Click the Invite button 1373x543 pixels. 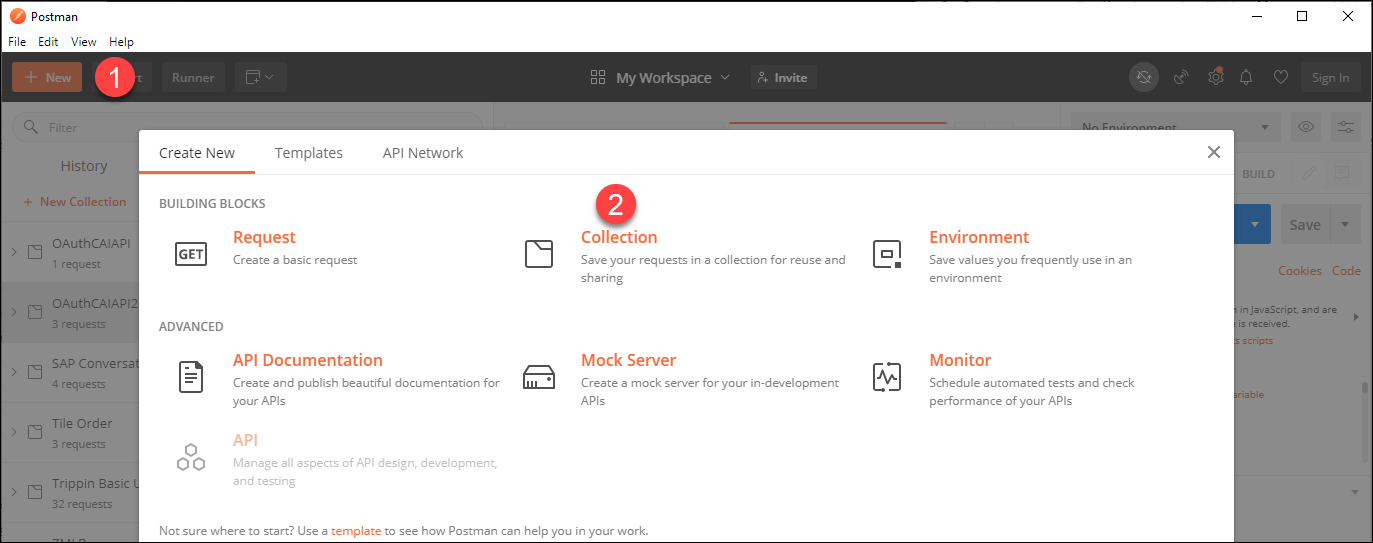pos(783,77)
